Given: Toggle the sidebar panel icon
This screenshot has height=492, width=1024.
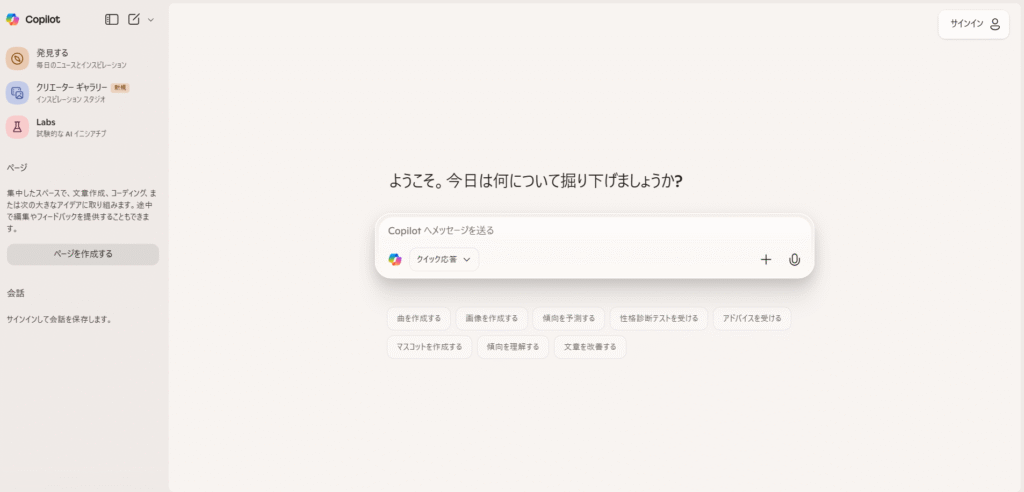Looking at the screenshot, I should coord(112,19).
